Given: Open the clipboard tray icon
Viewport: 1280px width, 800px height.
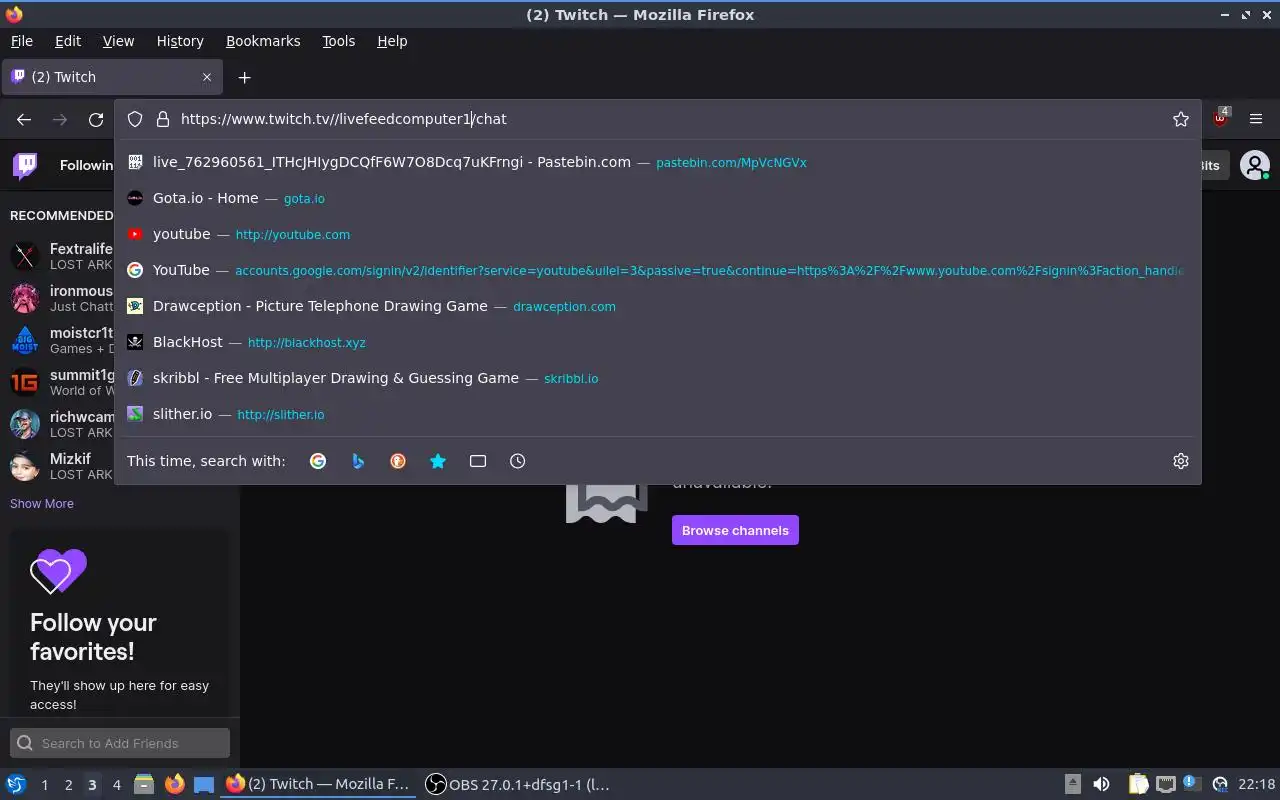Looking at the screenshot, I should (x=1138, y=785).
